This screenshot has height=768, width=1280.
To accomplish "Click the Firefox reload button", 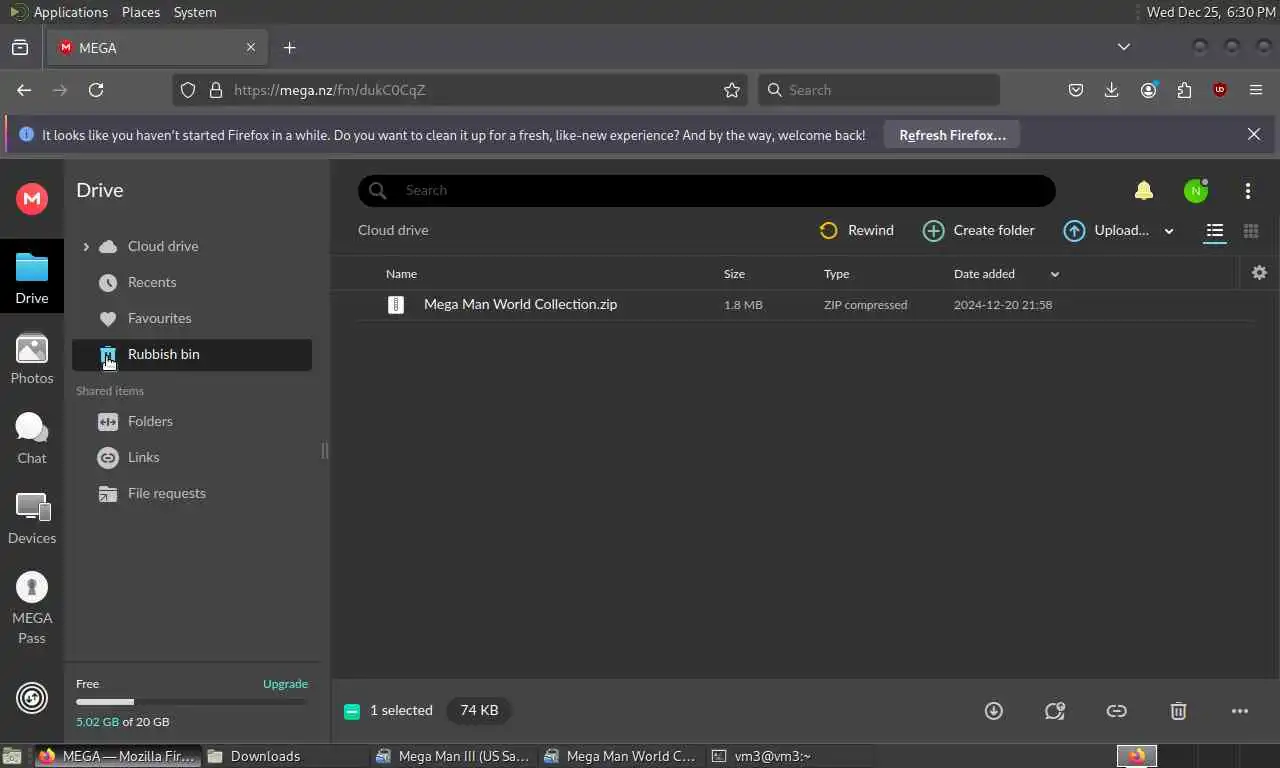I will pos(96,90).
